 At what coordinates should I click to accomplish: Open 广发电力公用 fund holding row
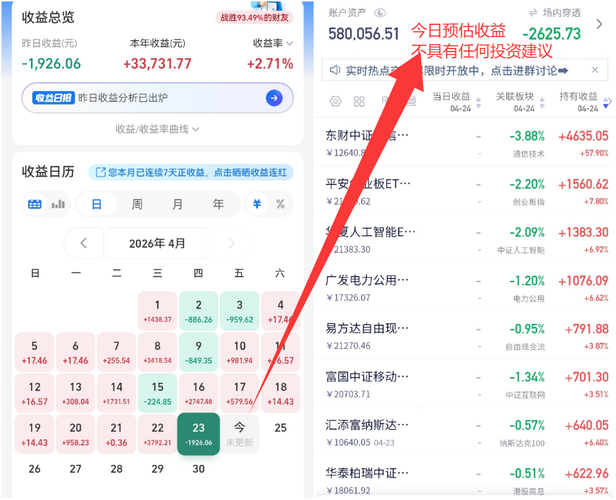point(465,288)
